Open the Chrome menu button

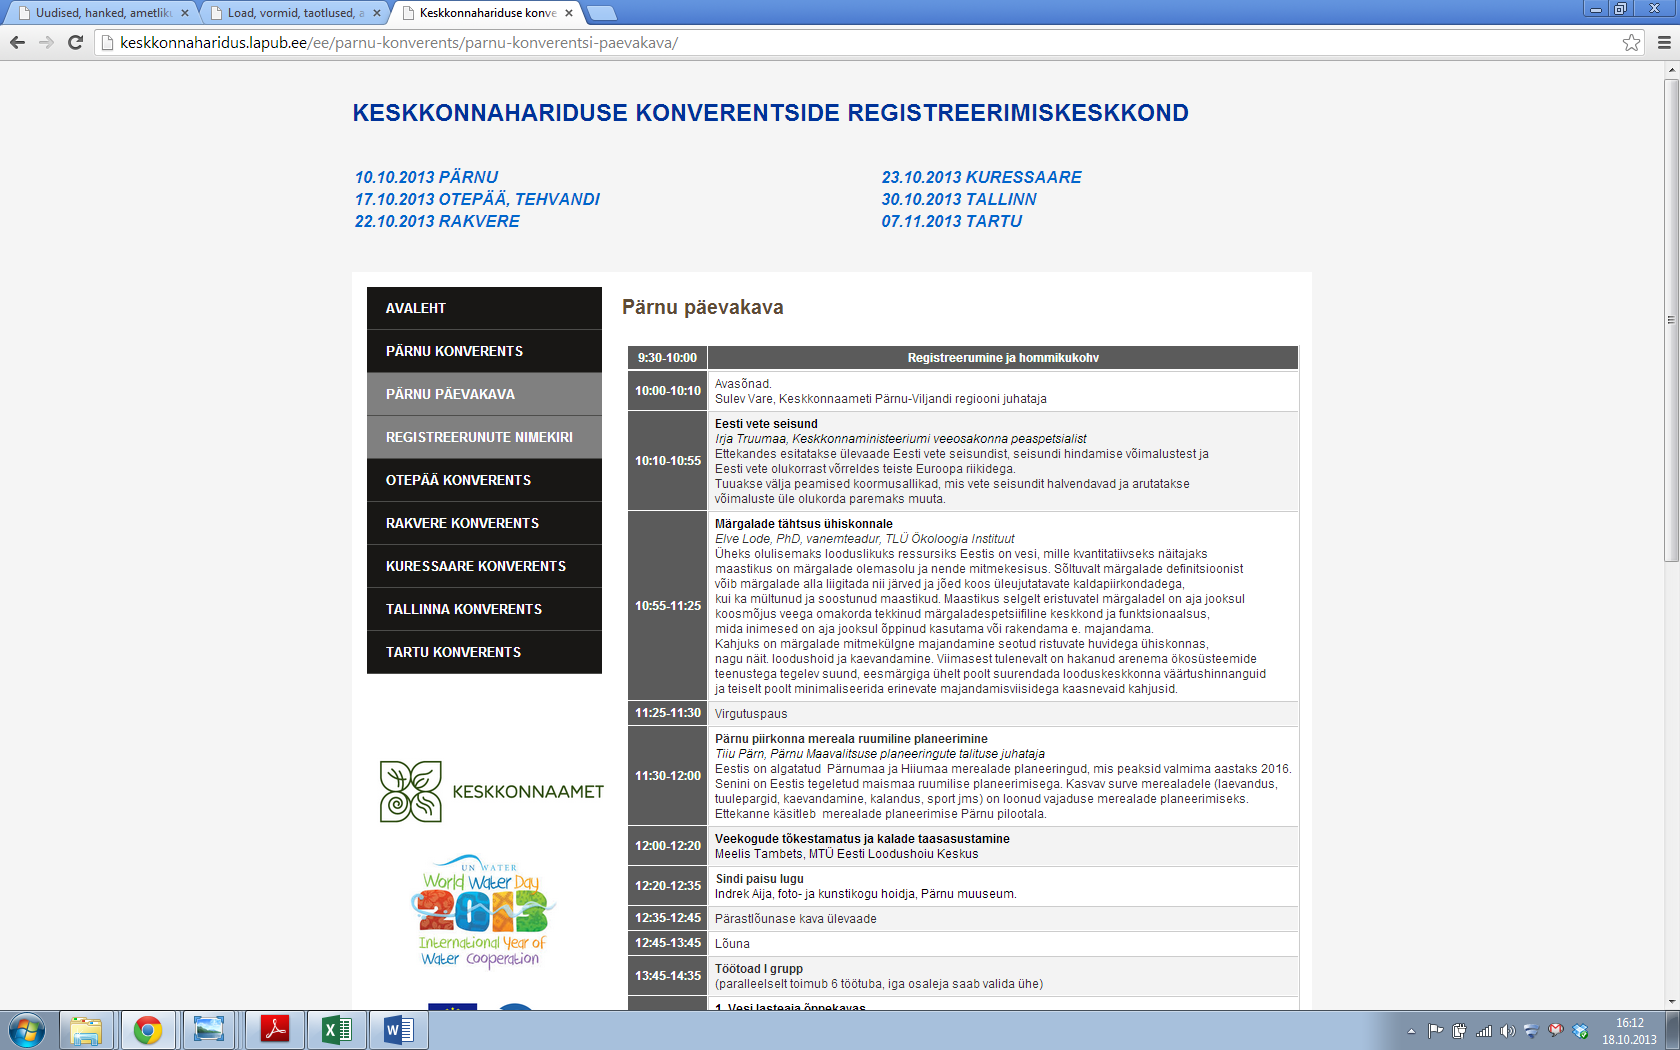pos(1664,42)
